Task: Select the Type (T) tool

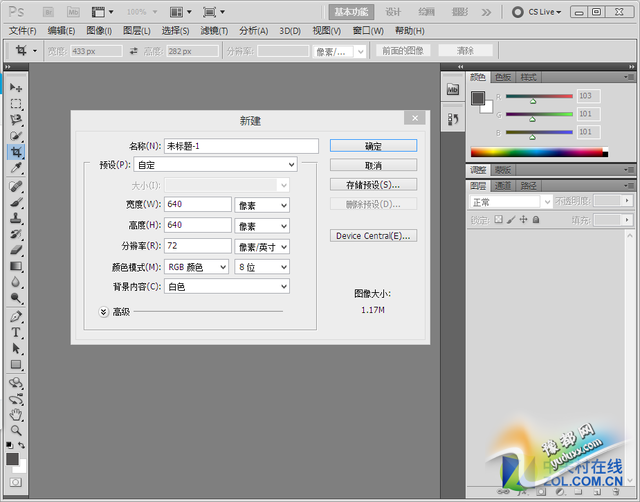Action: click(x=16, y=332)
